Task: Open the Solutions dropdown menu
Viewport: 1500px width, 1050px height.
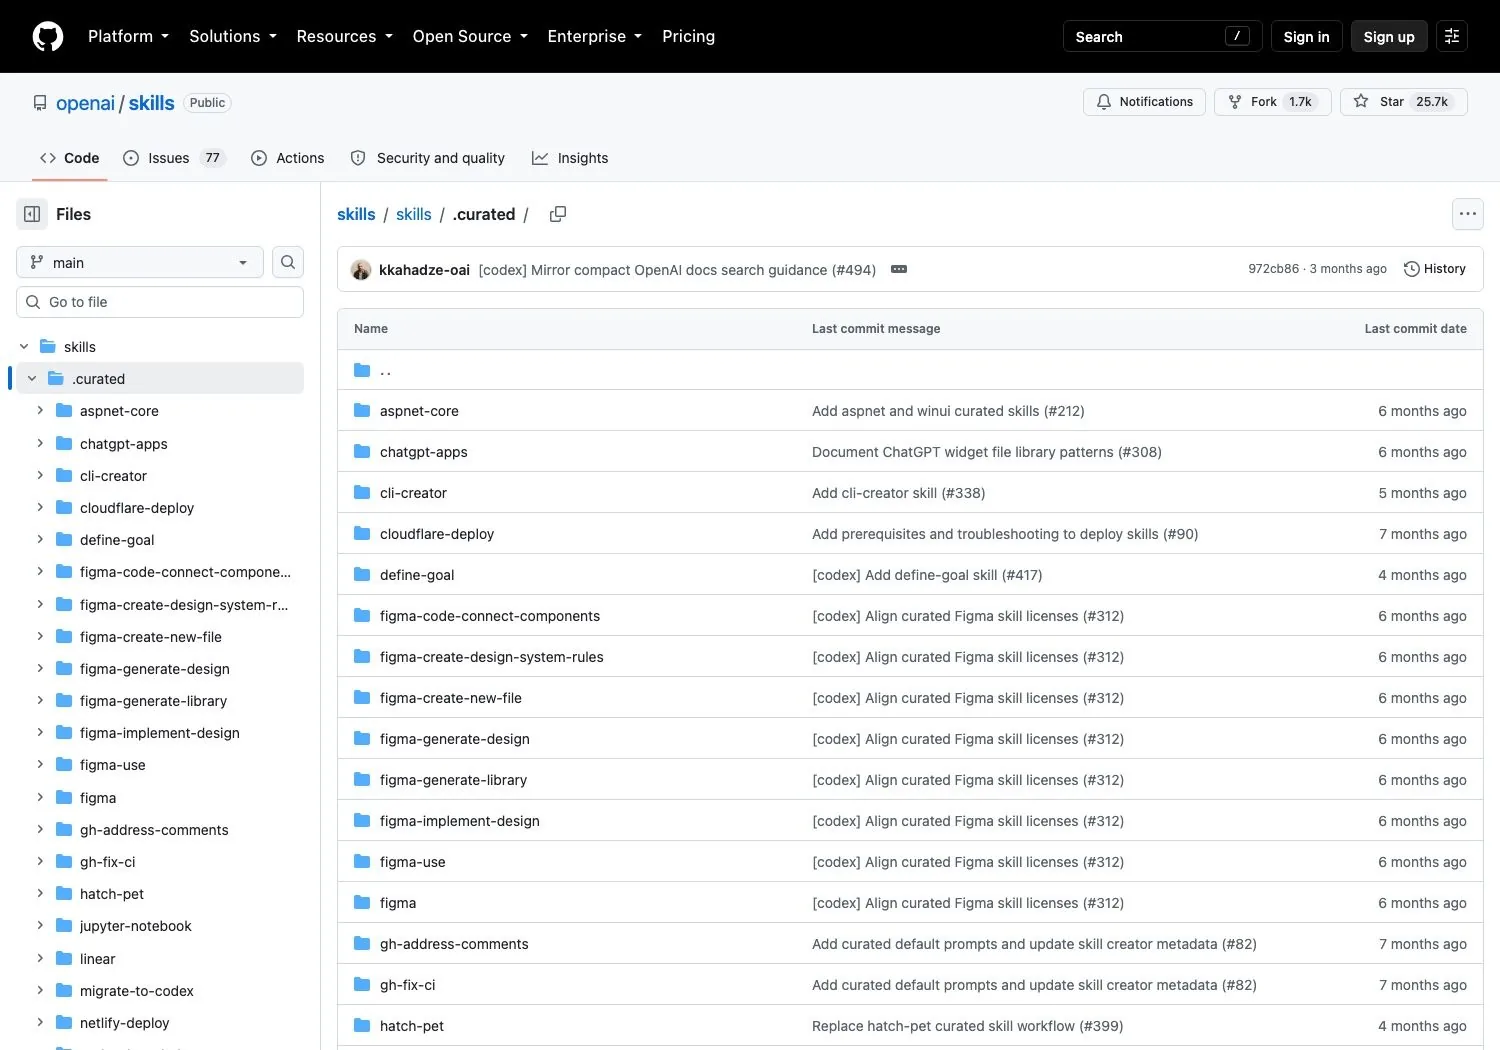Action: pos(233,37)
